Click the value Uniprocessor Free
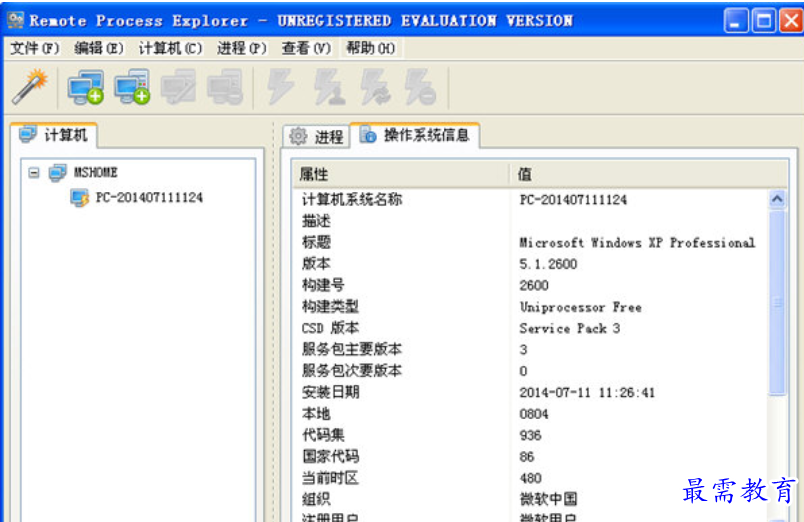Image resolution: width=804 pixels, height=522 pixels. [x=580, y=307]
